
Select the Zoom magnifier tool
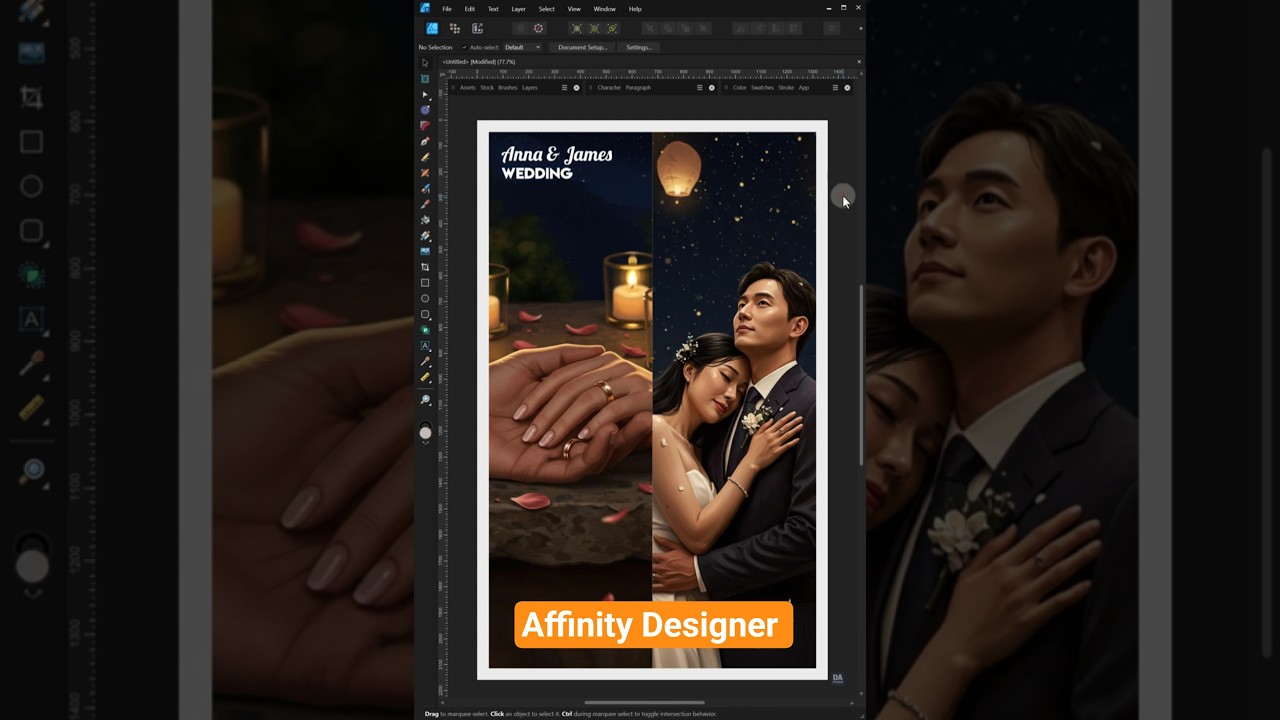pos(425,400)
